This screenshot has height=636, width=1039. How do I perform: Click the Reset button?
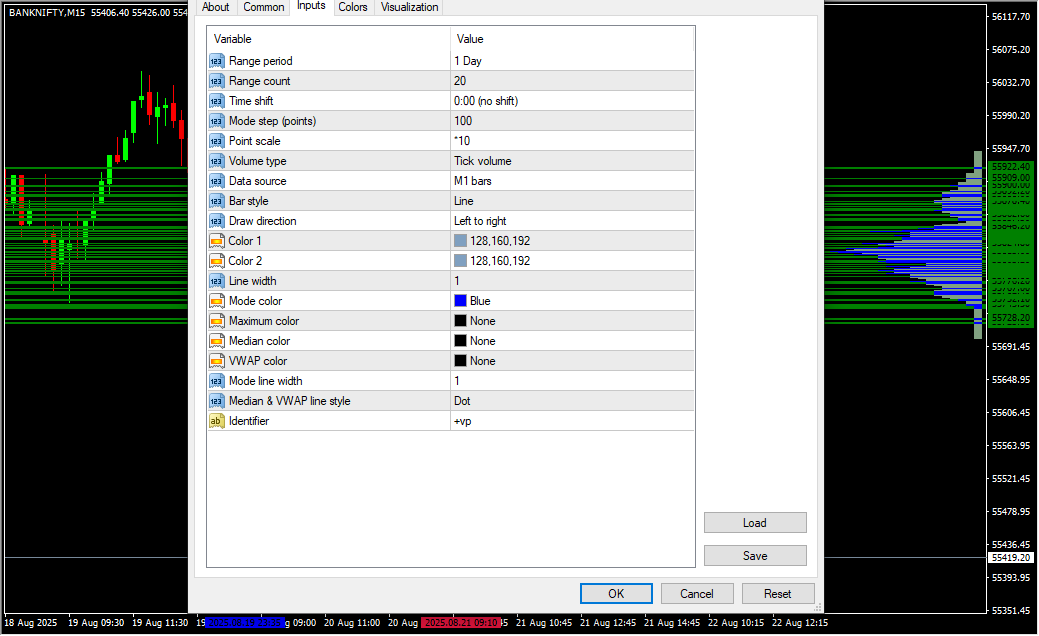778,593
